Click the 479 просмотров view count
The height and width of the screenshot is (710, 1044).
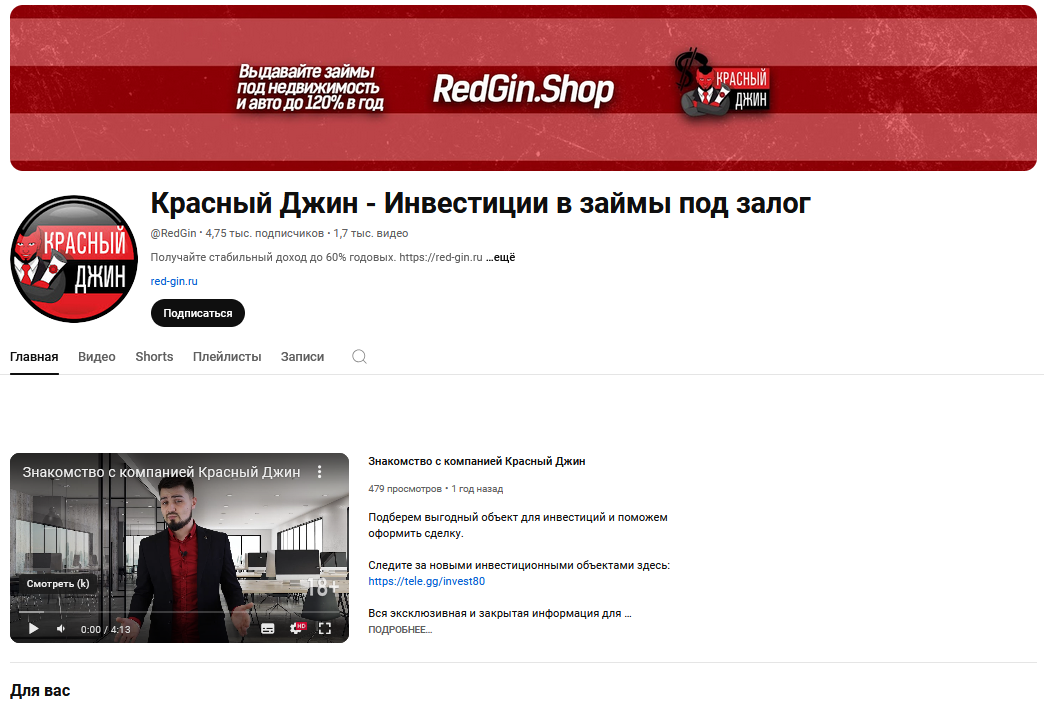(405, 489)
